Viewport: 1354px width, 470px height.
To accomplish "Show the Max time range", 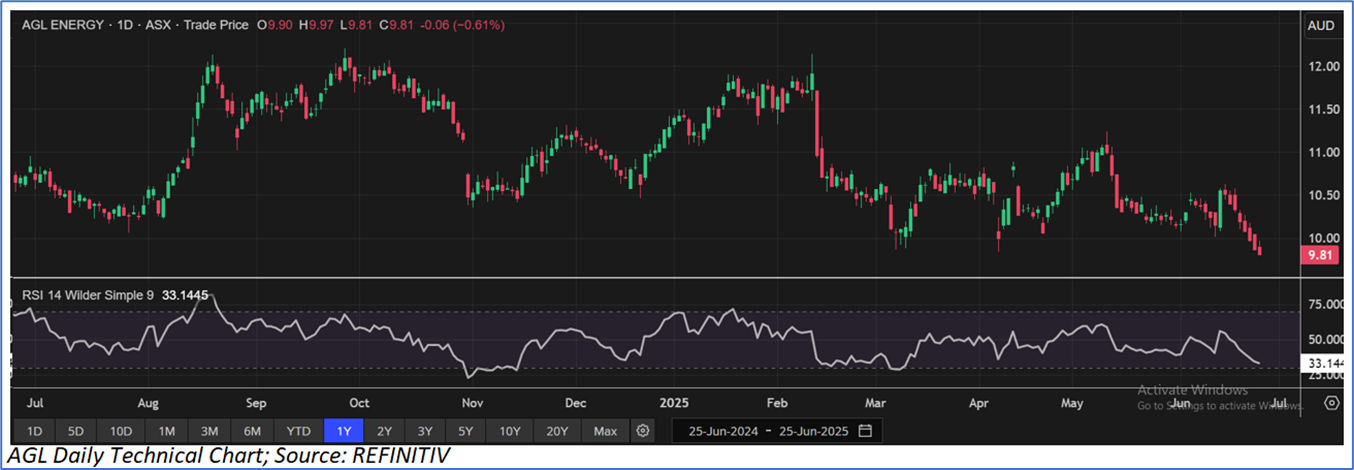I will [605, 431].
